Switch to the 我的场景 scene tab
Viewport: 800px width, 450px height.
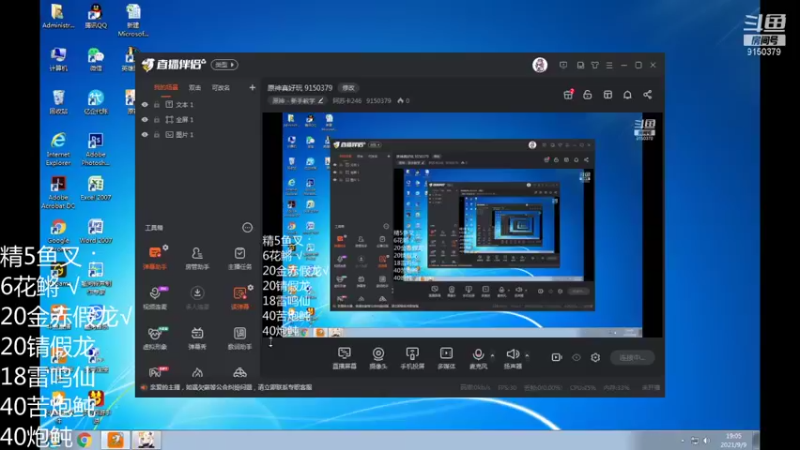click(x=166, y=88)
